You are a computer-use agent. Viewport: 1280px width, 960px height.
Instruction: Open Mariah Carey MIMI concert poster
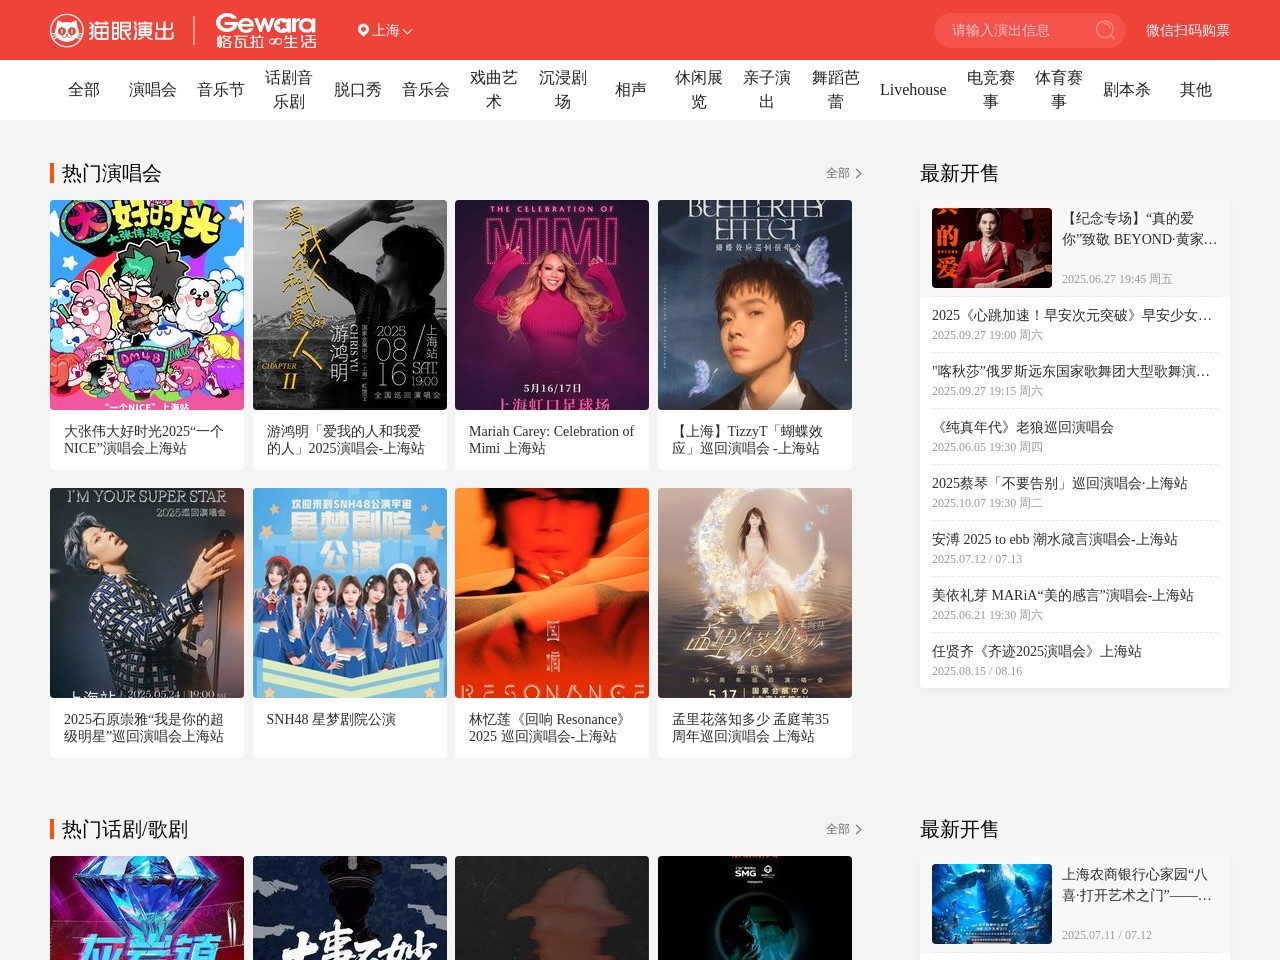[x=552, y=305]
